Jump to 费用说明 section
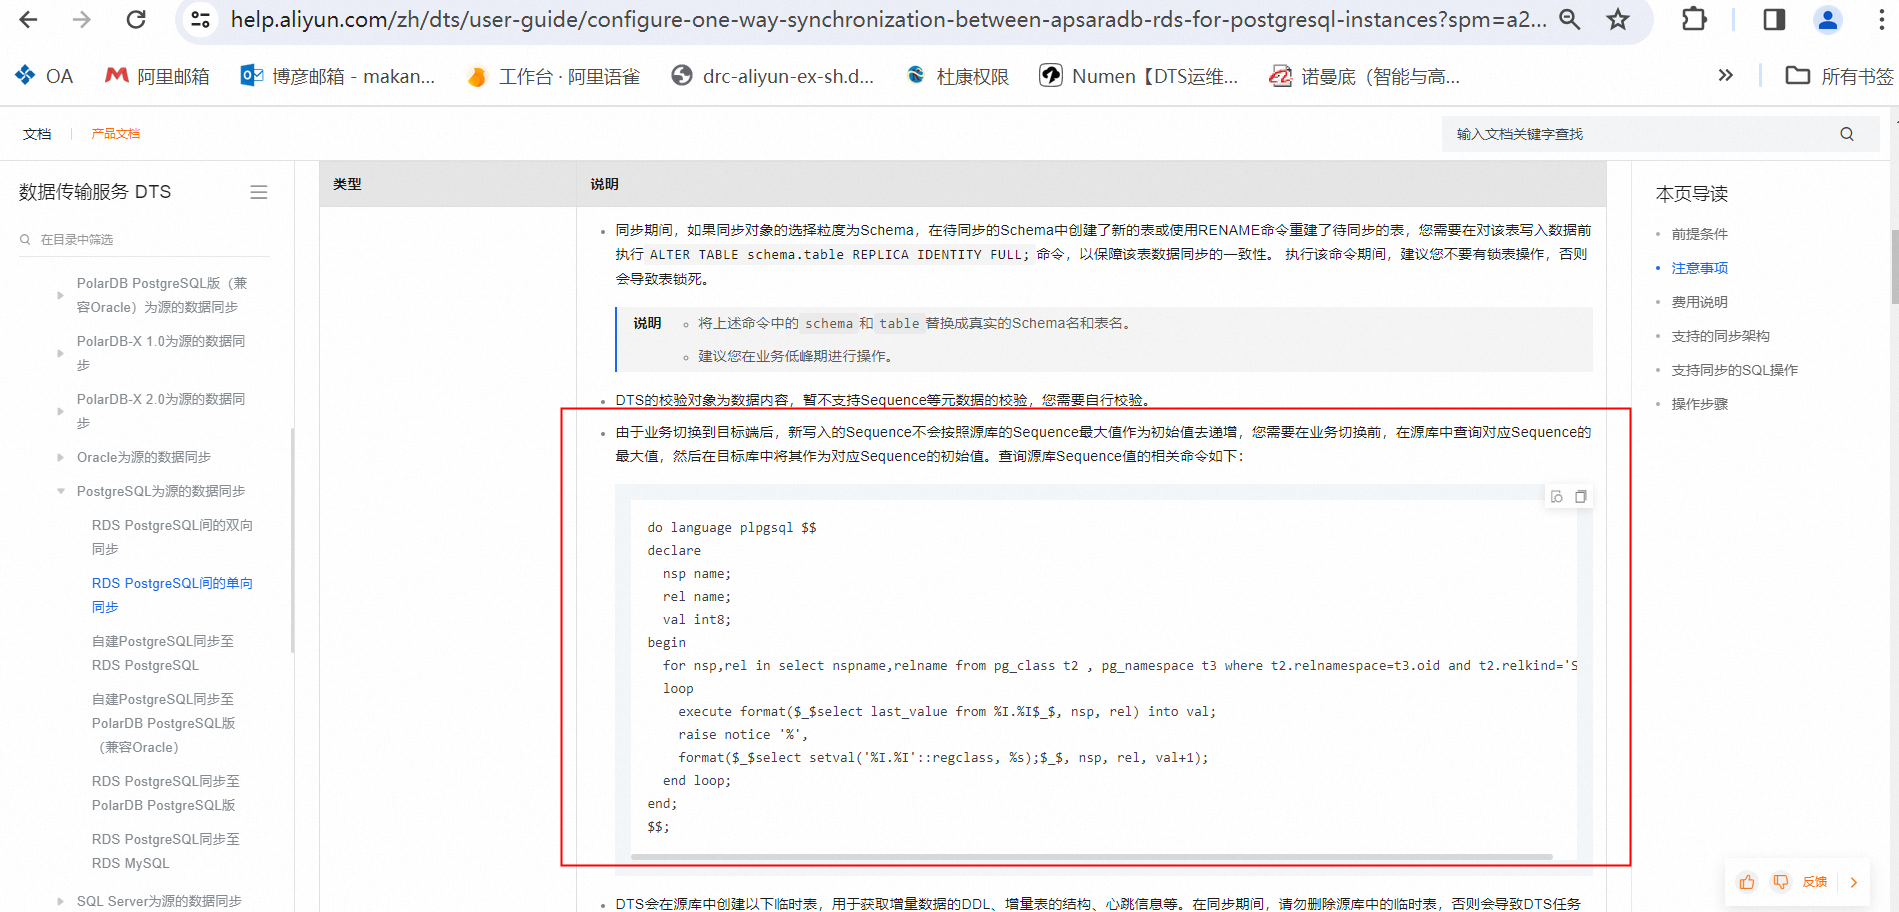The image size is (1899, 912). [1700, 302]
